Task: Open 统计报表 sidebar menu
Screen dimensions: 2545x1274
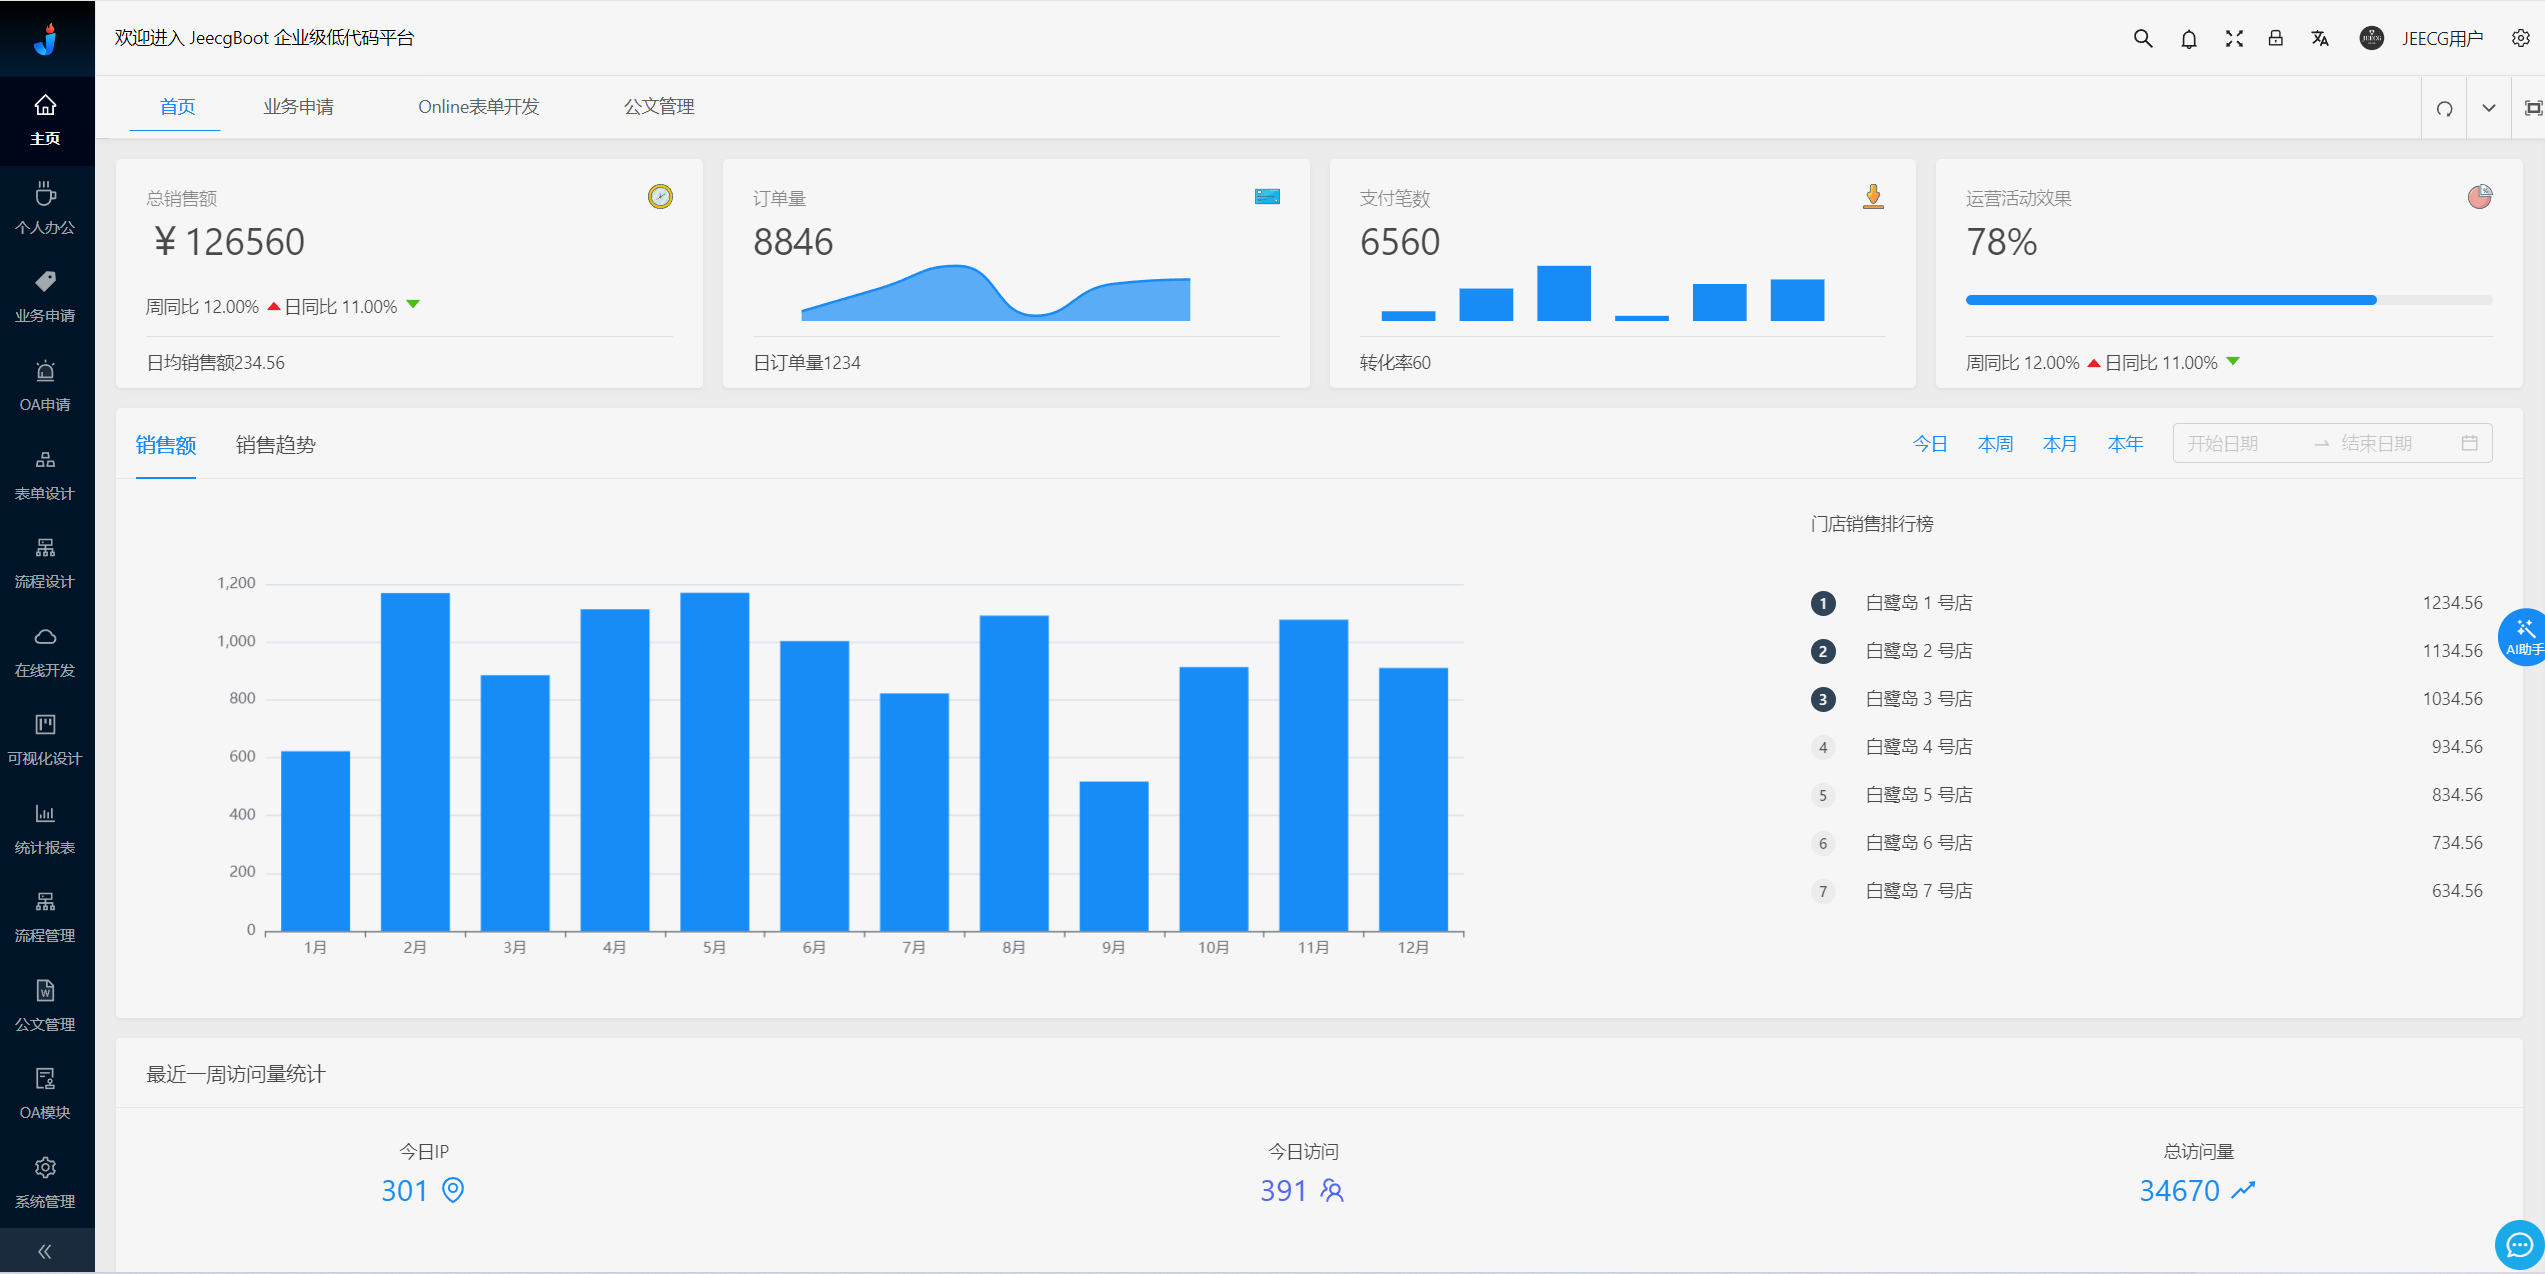Action: click(x=45, y=828)
